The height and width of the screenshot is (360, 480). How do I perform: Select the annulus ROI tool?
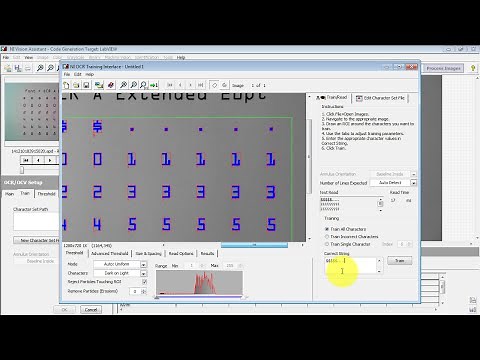(x=224, y=85)
